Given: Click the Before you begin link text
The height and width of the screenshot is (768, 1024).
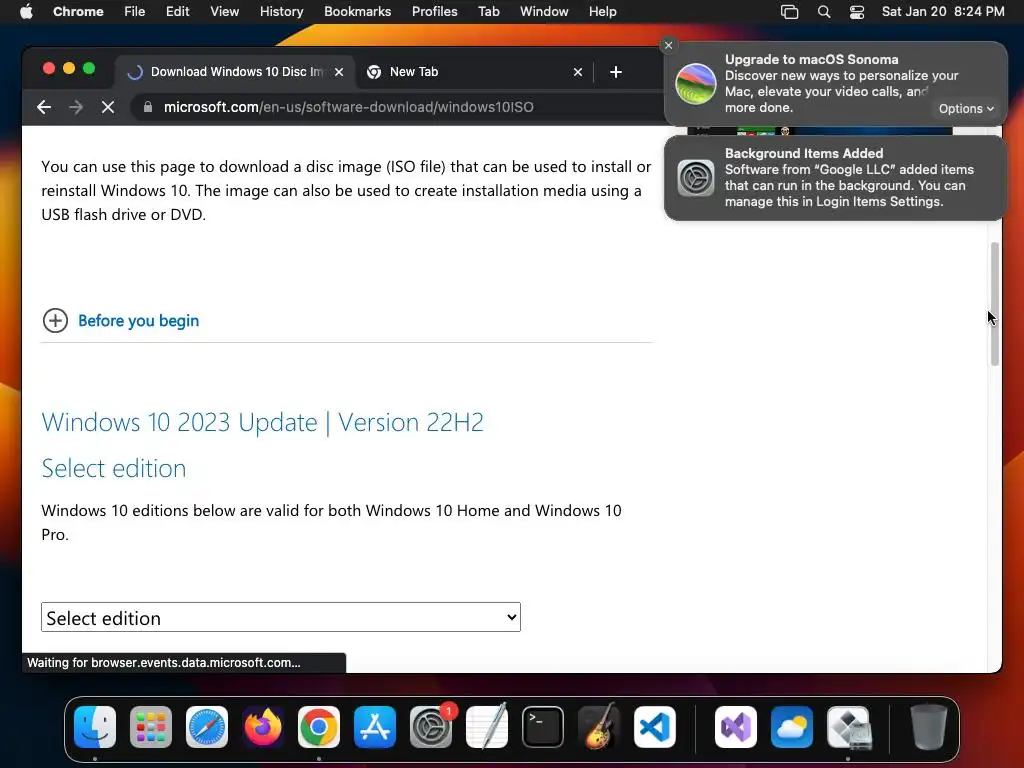Looking at the screenshot, I should (138, 321).
